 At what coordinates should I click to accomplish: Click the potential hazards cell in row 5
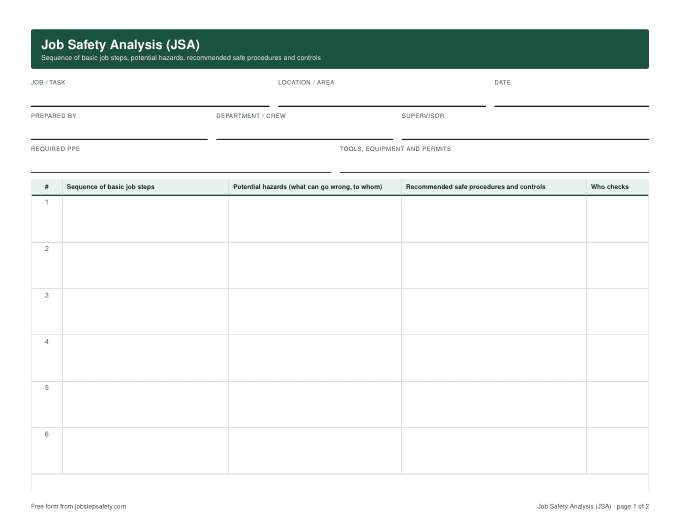(315, 405)
